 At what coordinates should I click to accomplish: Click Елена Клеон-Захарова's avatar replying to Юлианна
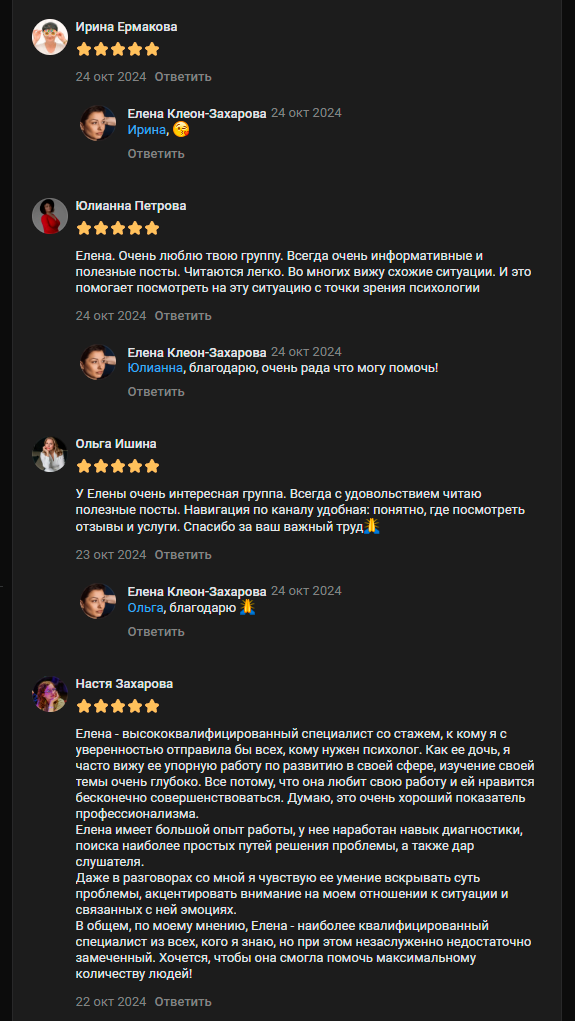pos(98,362)
